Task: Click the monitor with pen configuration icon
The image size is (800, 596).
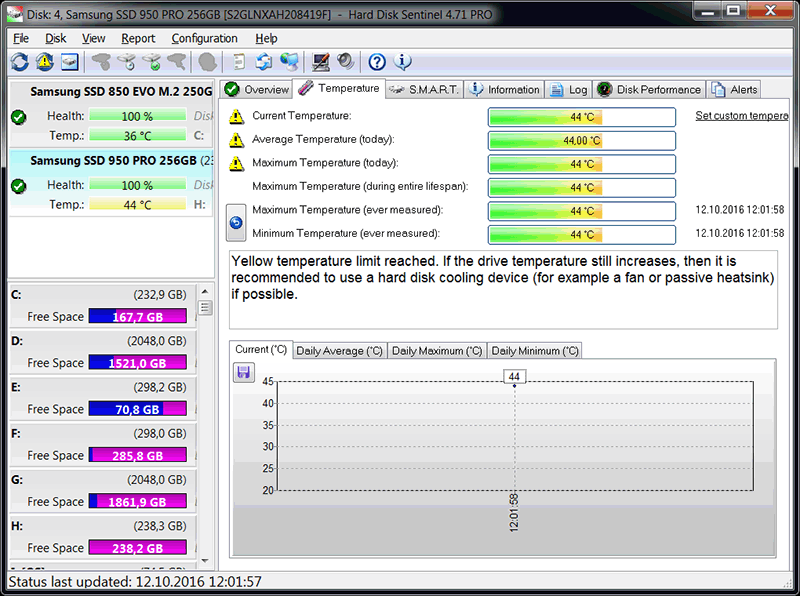Action: pos(320,62)
